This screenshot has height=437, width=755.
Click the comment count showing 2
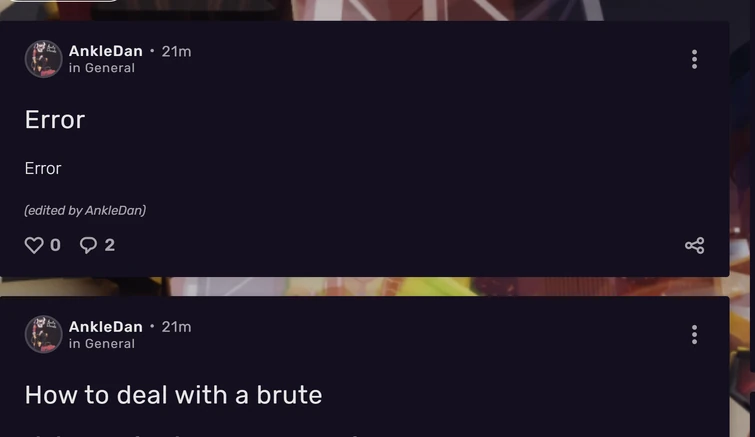(x=110, y=245)
